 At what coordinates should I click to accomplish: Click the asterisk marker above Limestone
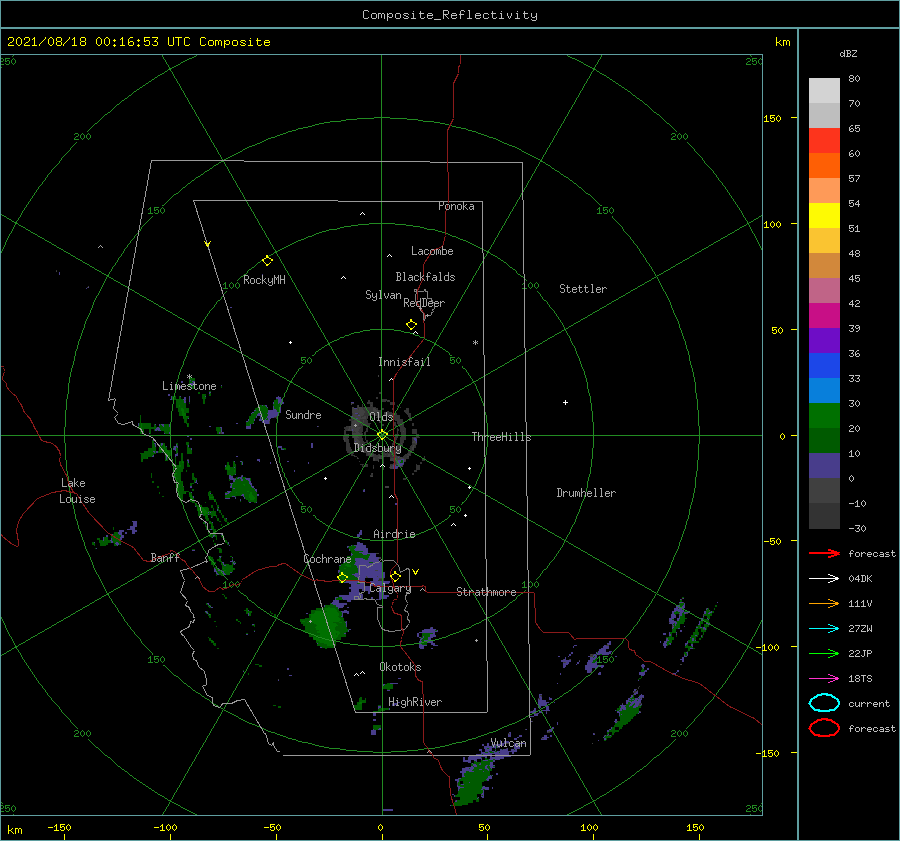pyautogui.click(x=189, y=377)
